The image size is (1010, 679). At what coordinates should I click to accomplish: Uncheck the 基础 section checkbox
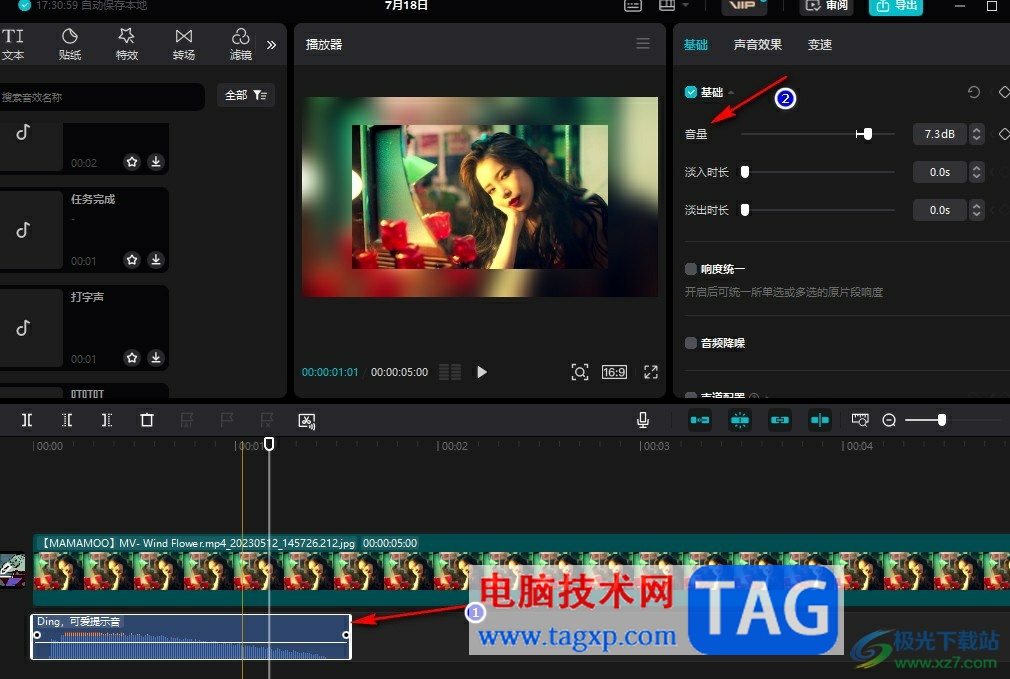[691, 92]
